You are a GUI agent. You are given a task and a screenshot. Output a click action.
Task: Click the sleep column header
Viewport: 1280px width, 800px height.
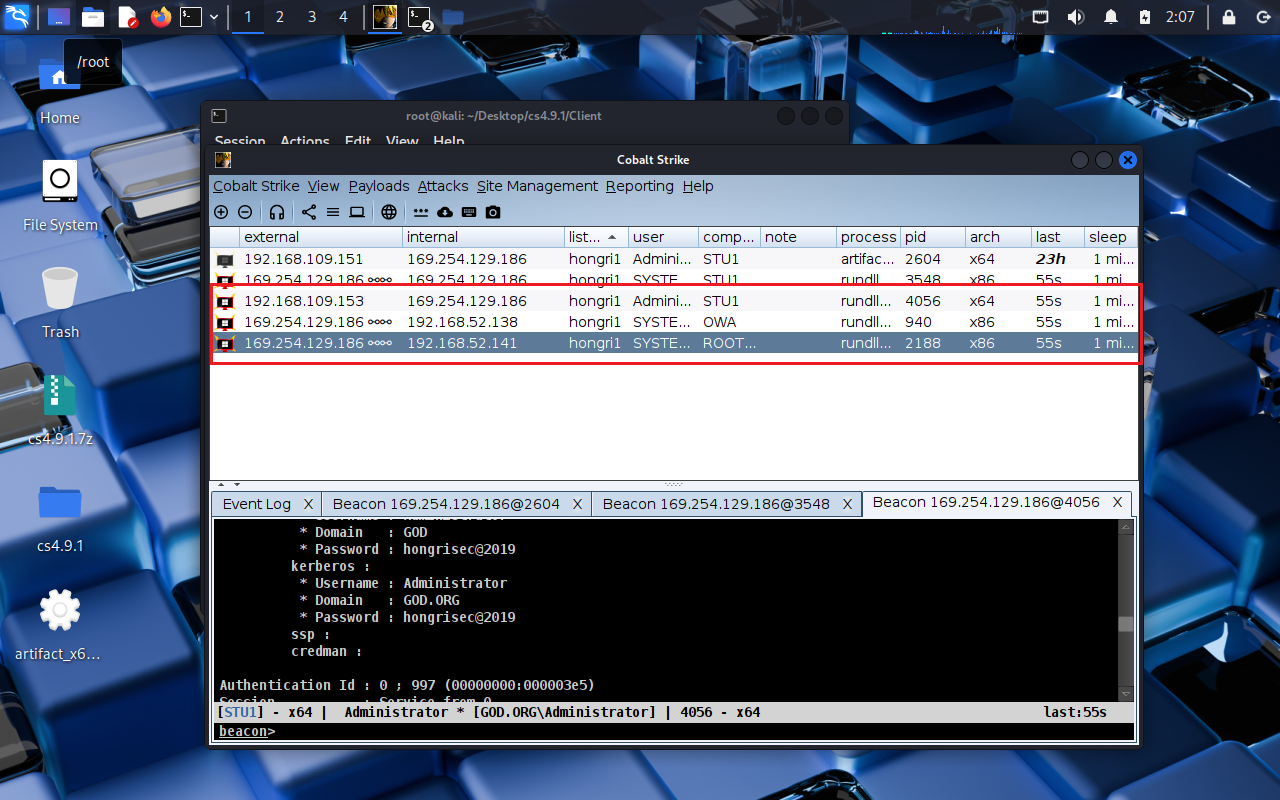pos(1110,237)
